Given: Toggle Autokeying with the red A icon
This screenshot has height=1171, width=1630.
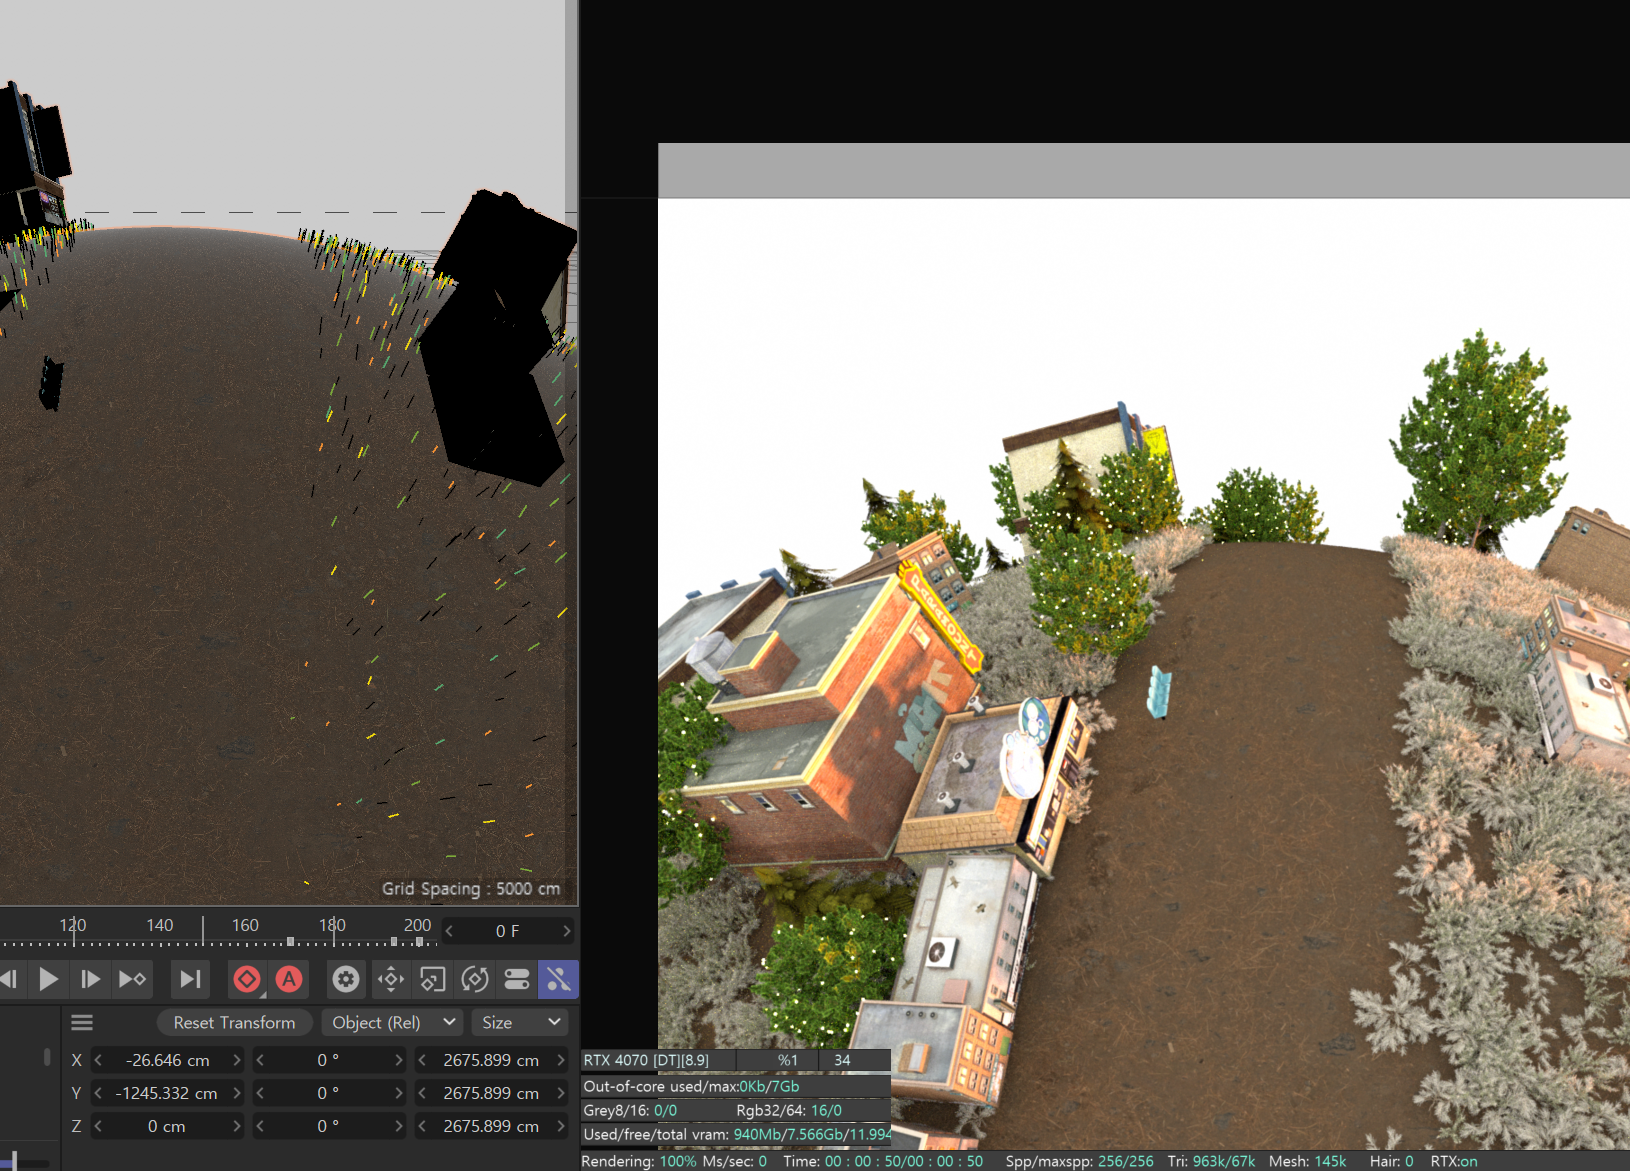Looking at the screenshot, I should pos(289,979).
